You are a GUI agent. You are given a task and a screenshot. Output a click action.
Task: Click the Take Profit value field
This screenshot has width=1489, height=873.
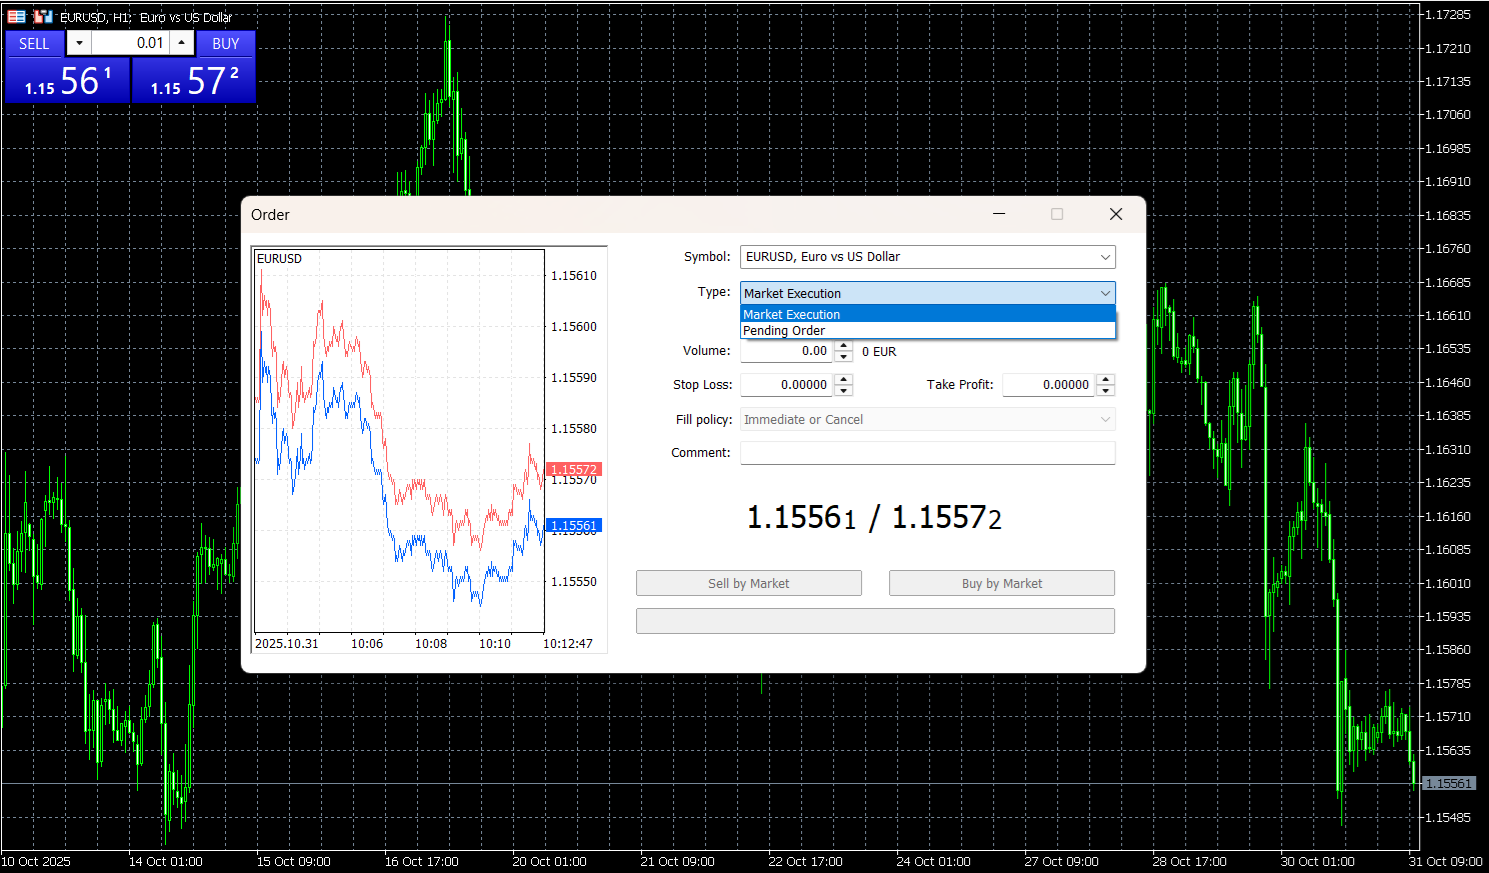[x=1049, y=385]
